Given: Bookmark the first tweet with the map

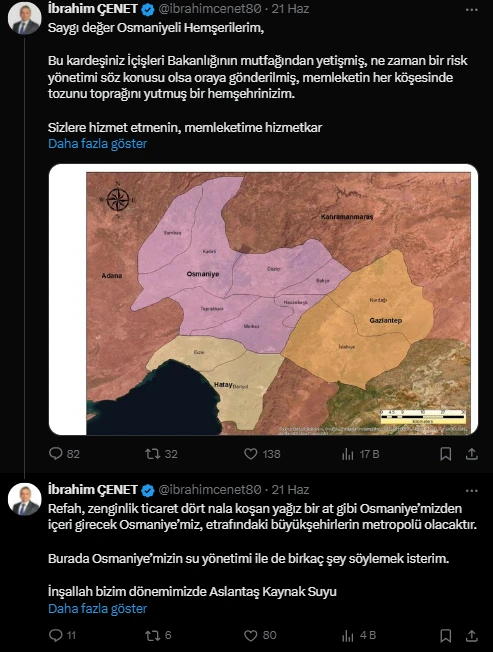Looking at the screenshot, I should pos(446,454).
